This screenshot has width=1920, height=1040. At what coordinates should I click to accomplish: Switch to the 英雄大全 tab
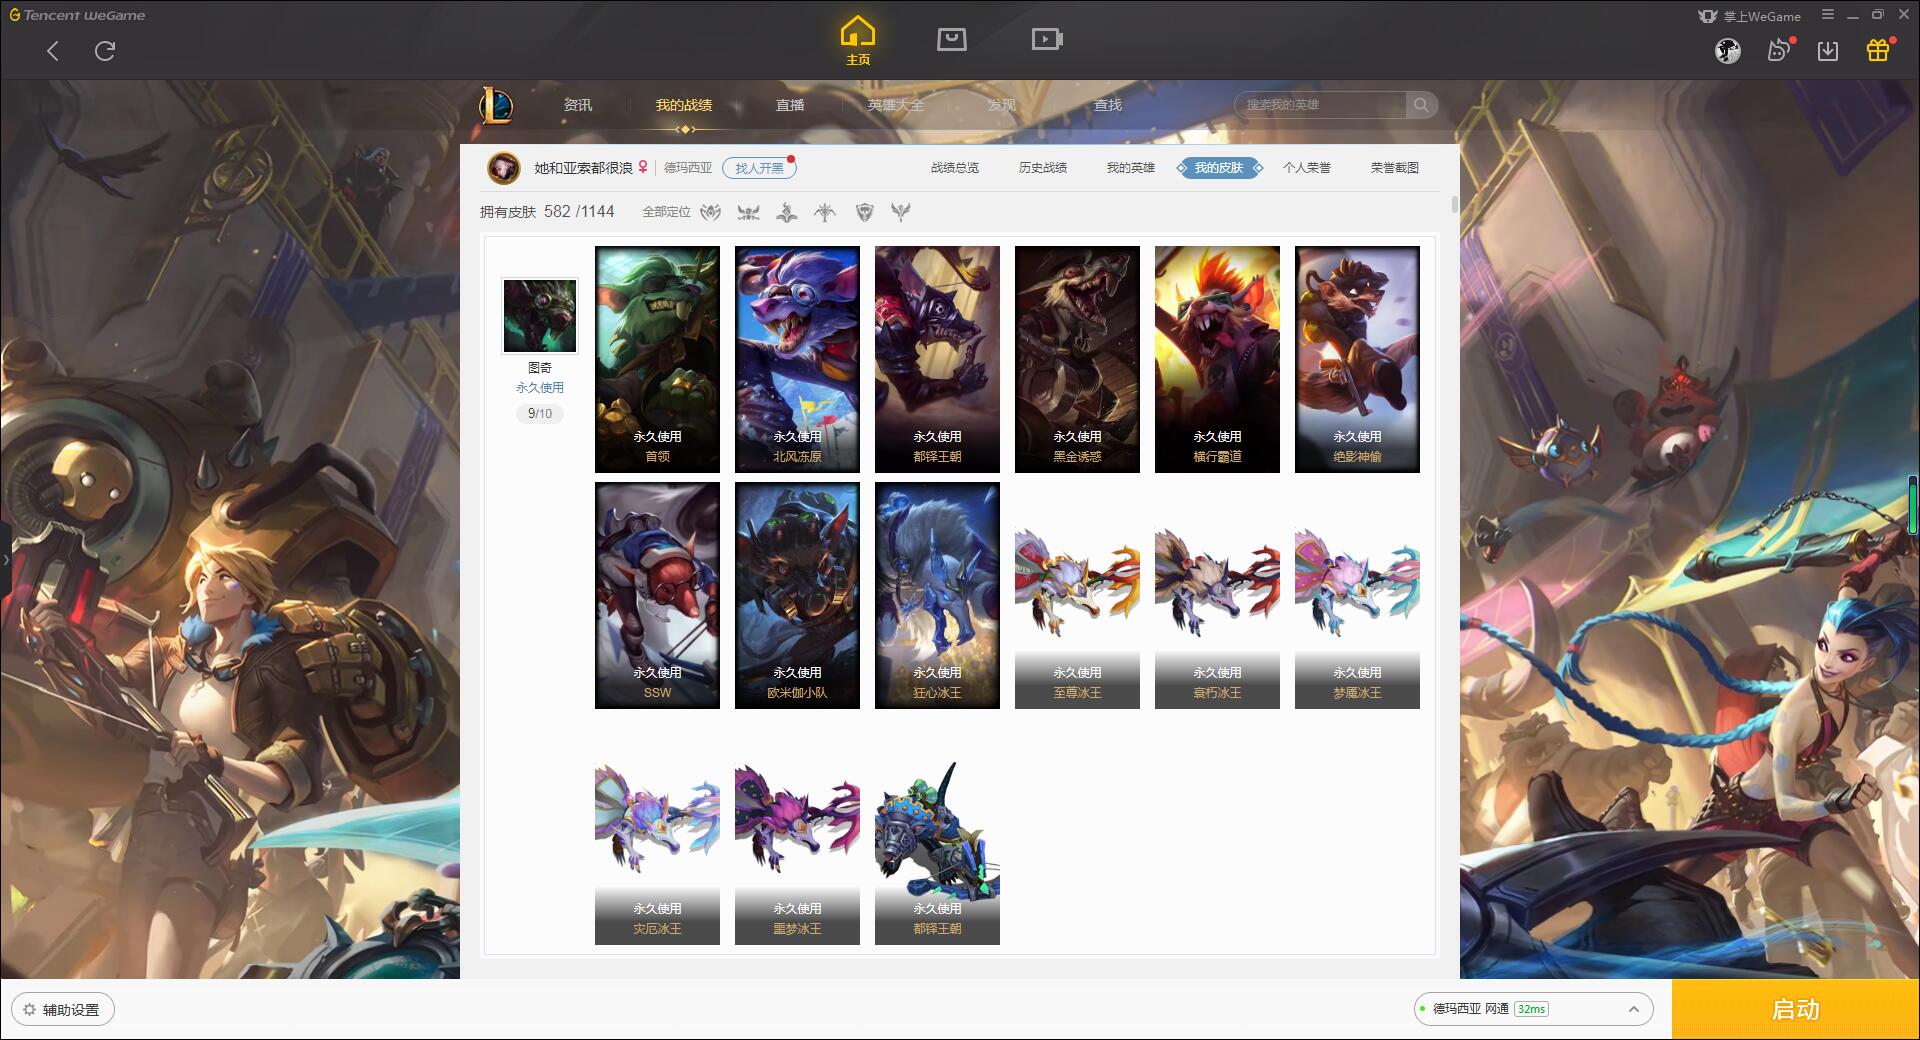point(896,105)
